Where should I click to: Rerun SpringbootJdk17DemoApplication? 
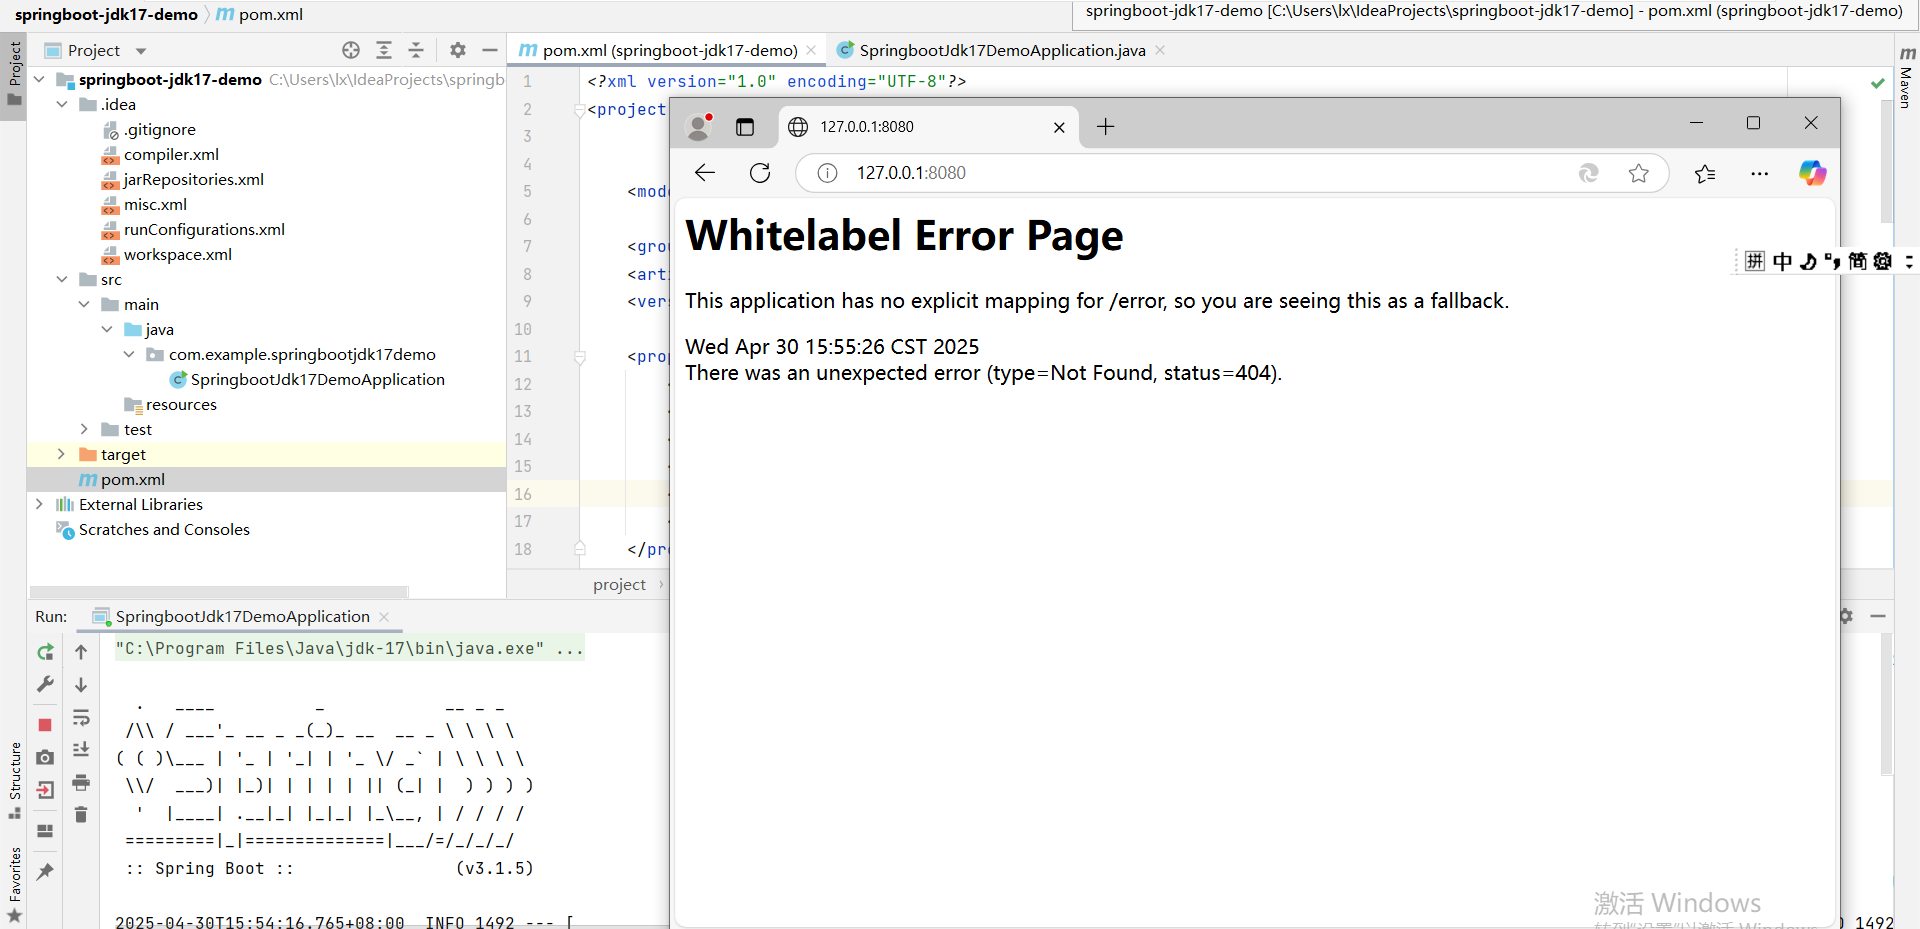pos(45,652)
